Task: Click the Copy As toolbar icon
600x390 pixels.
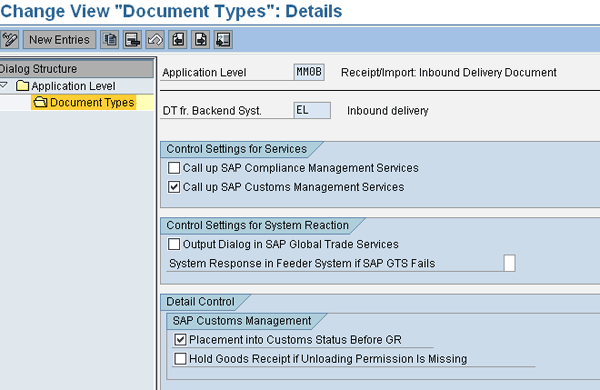Action: click(110, 40)
